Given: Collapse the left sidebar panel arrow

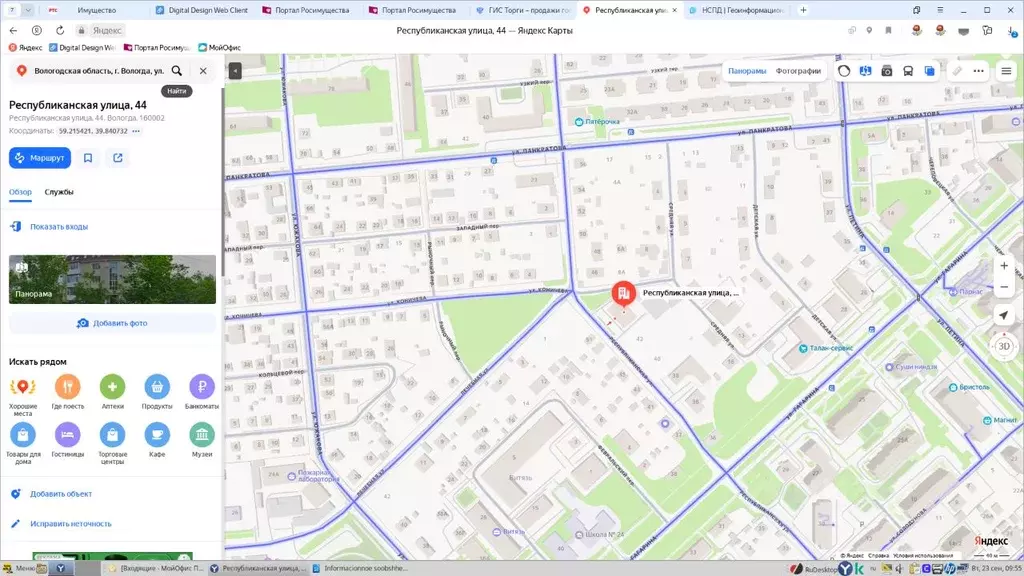Looking at the screenshot, I should pyautogui.click(x=235, y=71).
